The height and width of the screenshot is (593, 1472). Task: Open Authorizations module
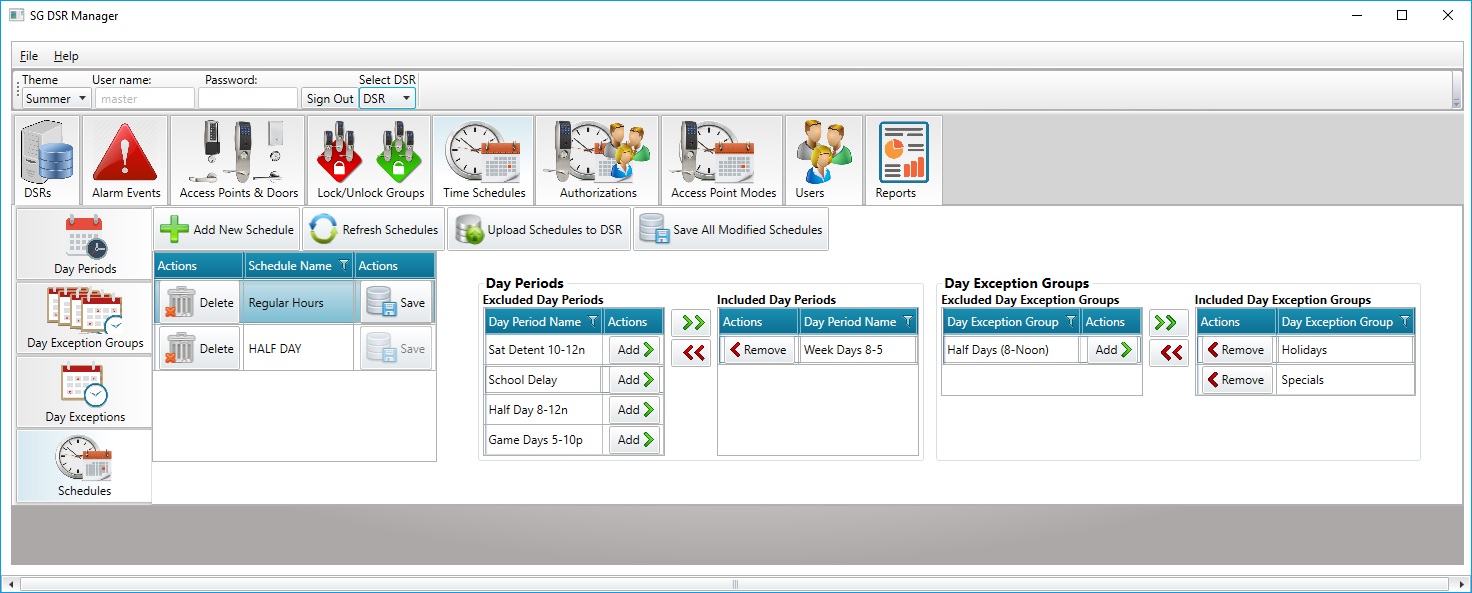click(x=597, y=160)
